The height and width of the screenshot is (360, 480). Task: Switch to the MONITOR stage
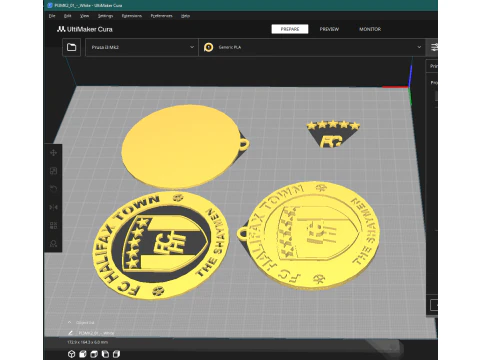pyautogui.click(x=370, y=29)
